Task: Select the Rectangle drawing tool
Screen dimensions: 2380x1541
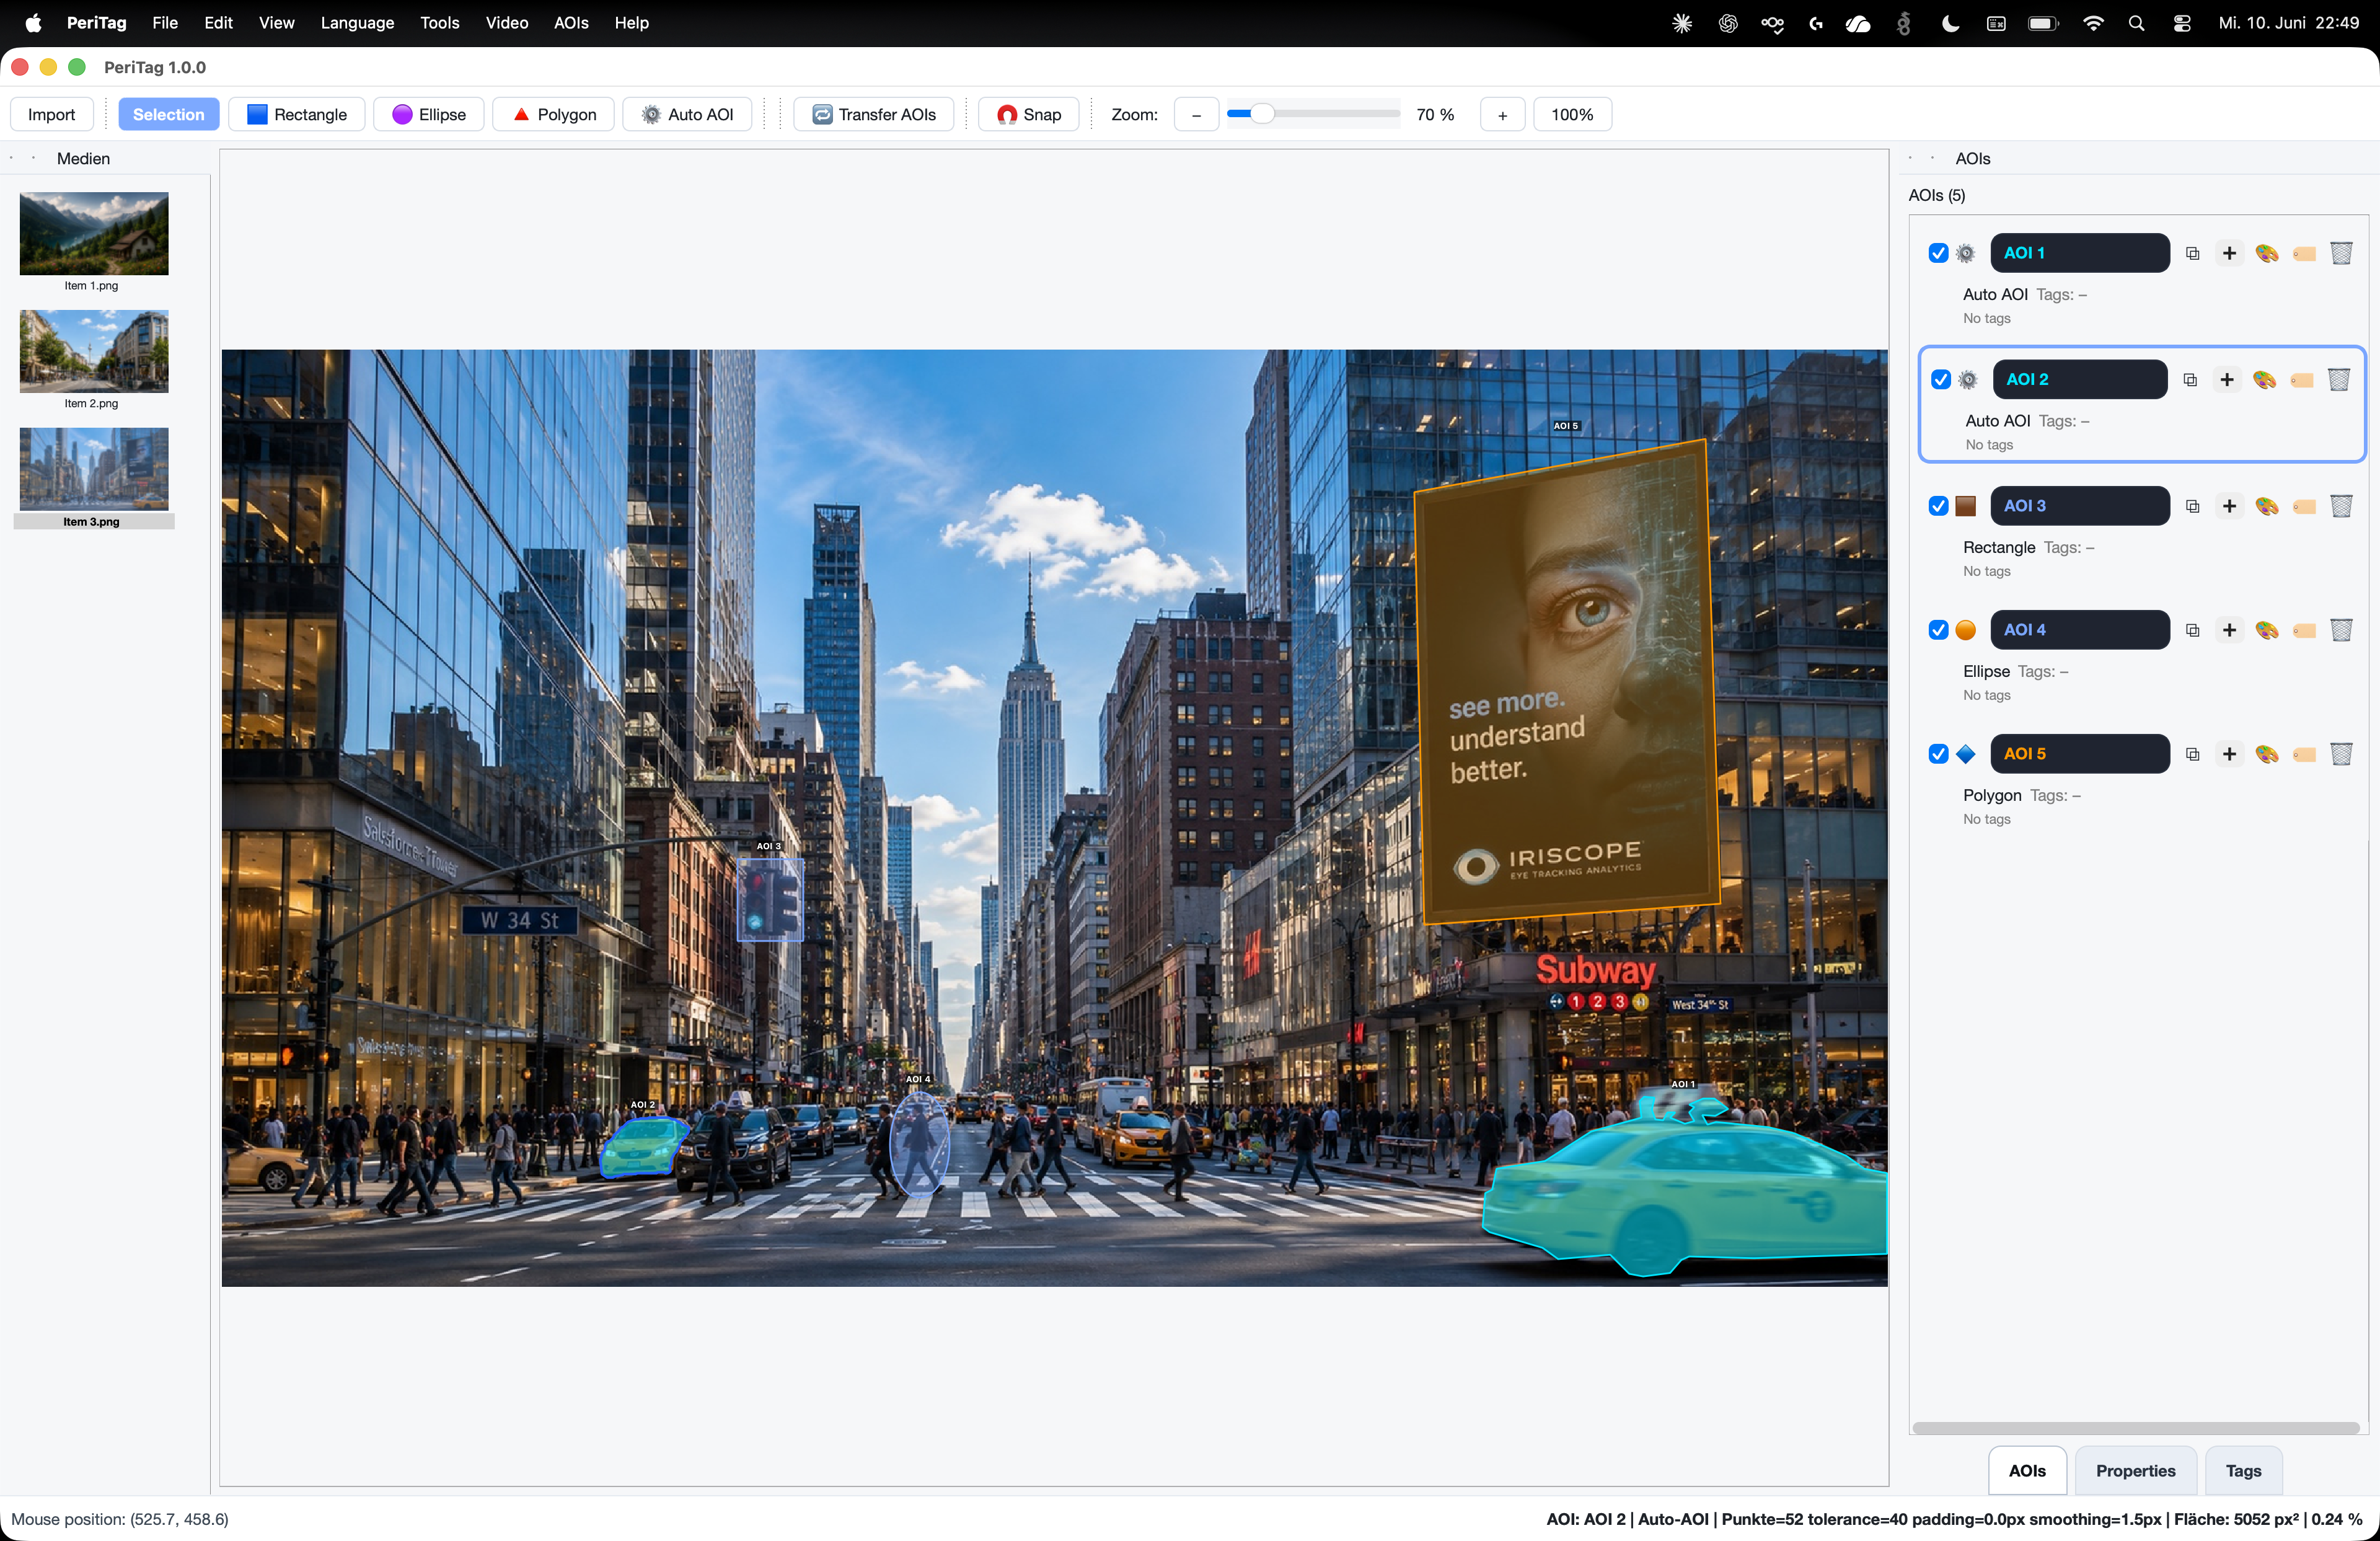Action: [x=297, y=114]
